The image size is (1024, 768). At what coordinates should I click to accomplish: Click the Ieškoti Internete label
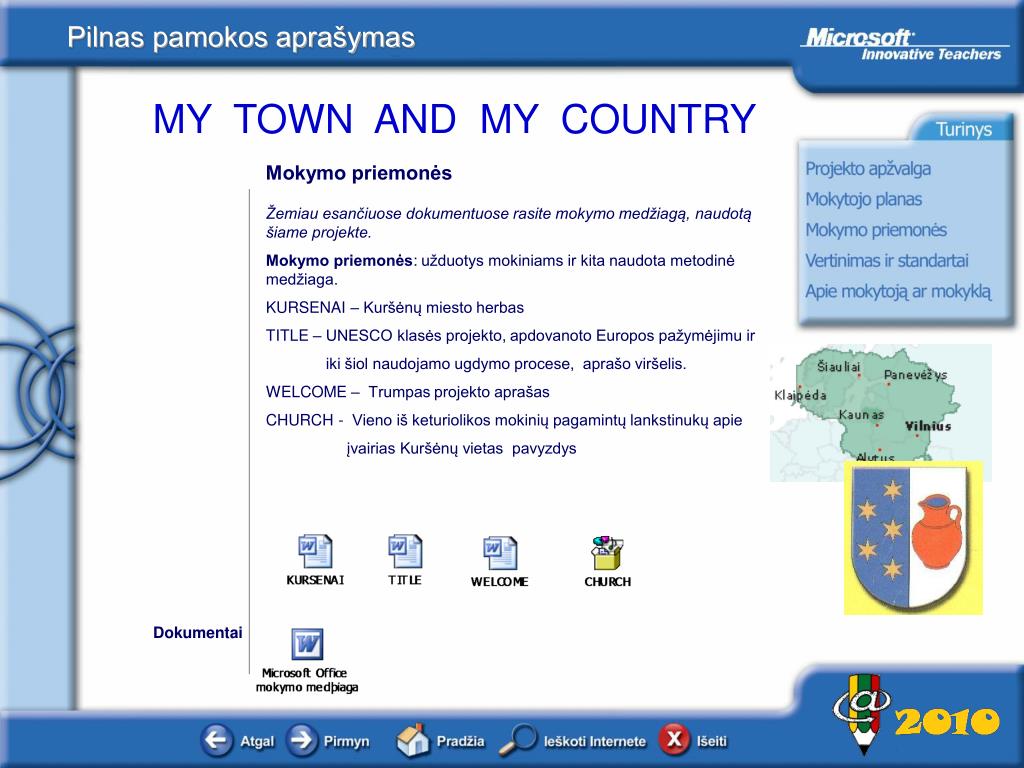(x=594, y=741)
